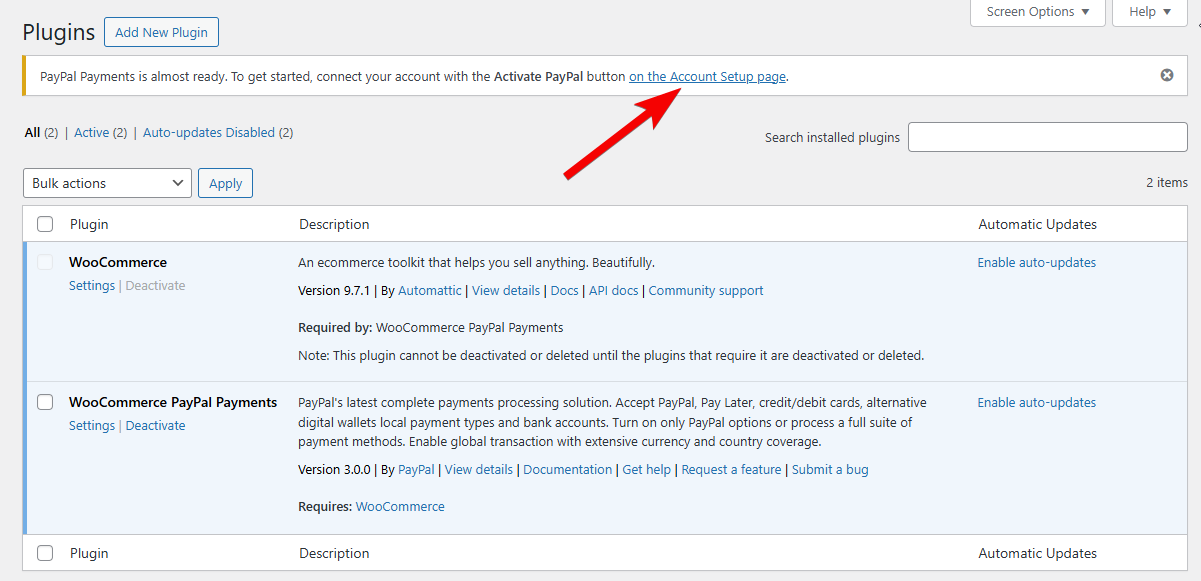Click the search installed plugins field
The width and height of the screenshot is (1201, 581).
(x=1047, y=137)
